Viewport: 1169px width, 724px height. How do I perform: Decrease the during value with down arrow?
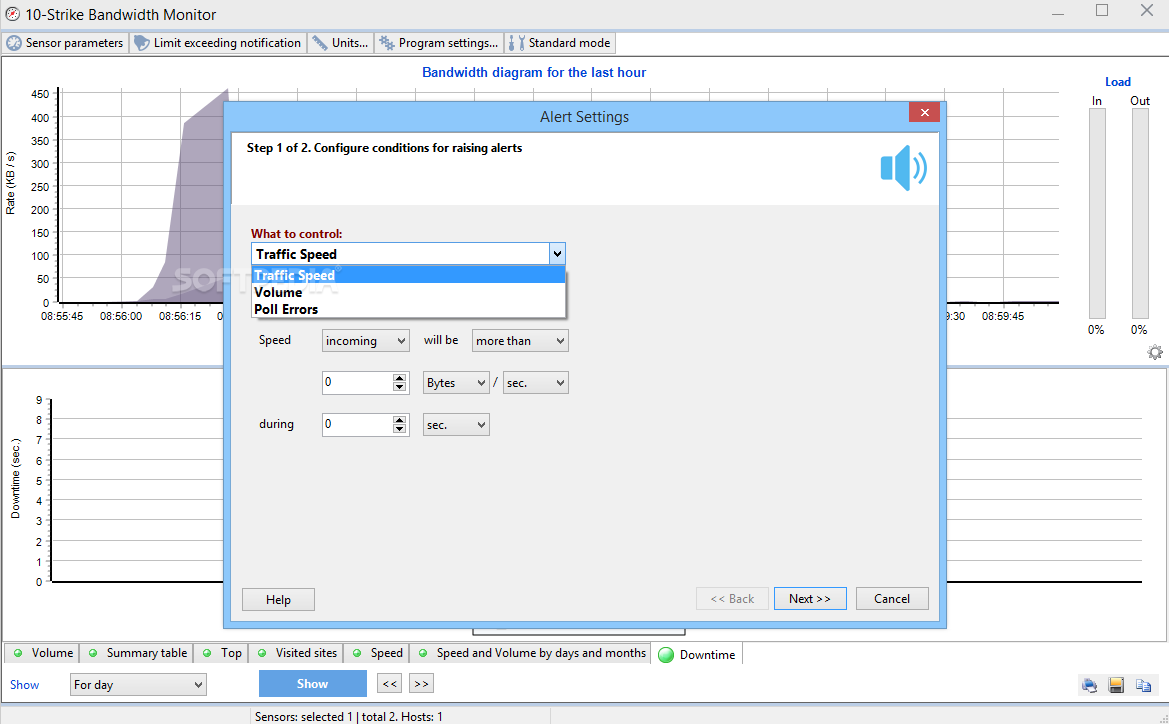point(400,429)
